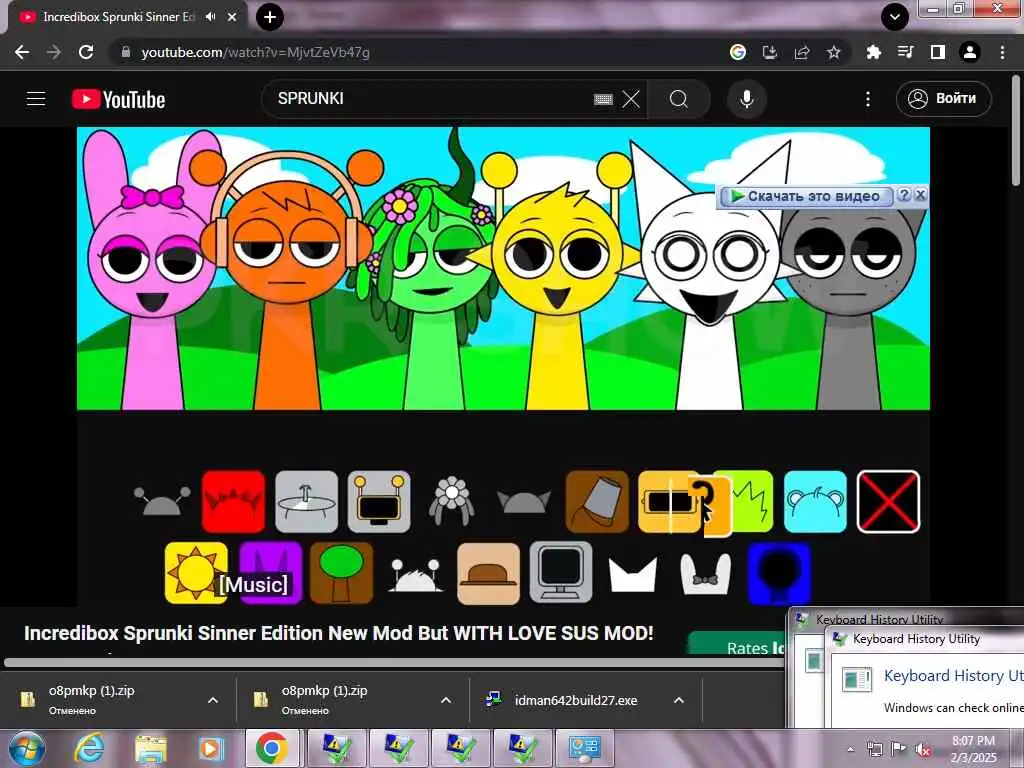Pick the gray antenna dome Sprunki icon
Viewport: 1024px width, 768px height.
tap(162, 502)
